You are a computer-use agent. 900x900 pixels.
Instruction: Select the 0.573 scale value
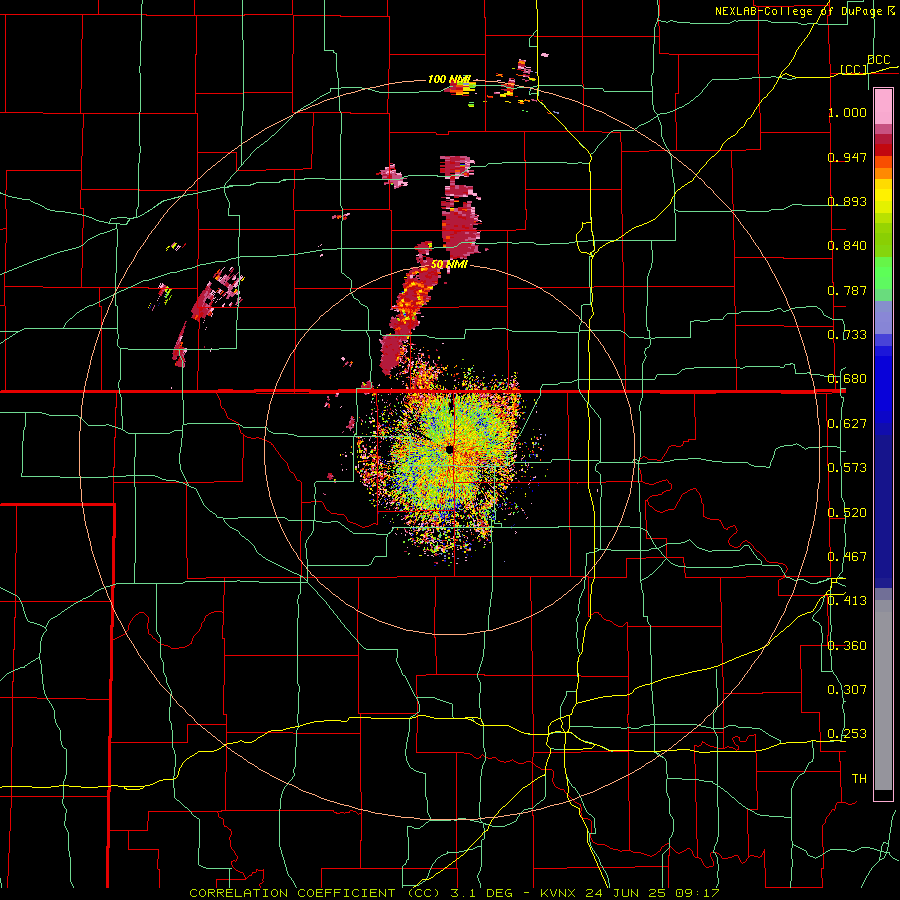(847, 468)
